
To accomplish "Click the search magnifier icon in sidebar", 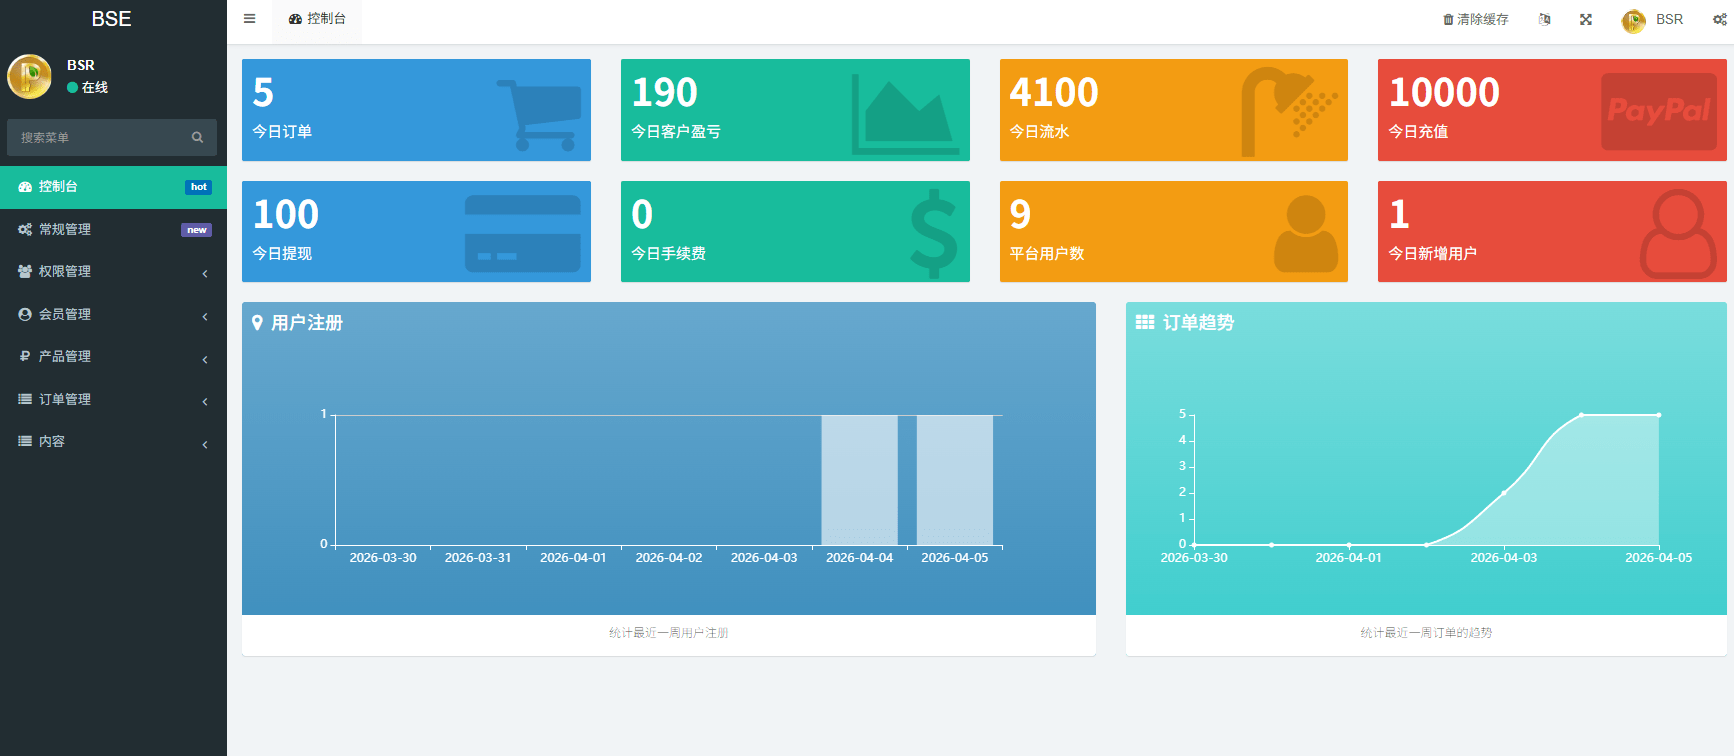I will click(x=197, y=138).
